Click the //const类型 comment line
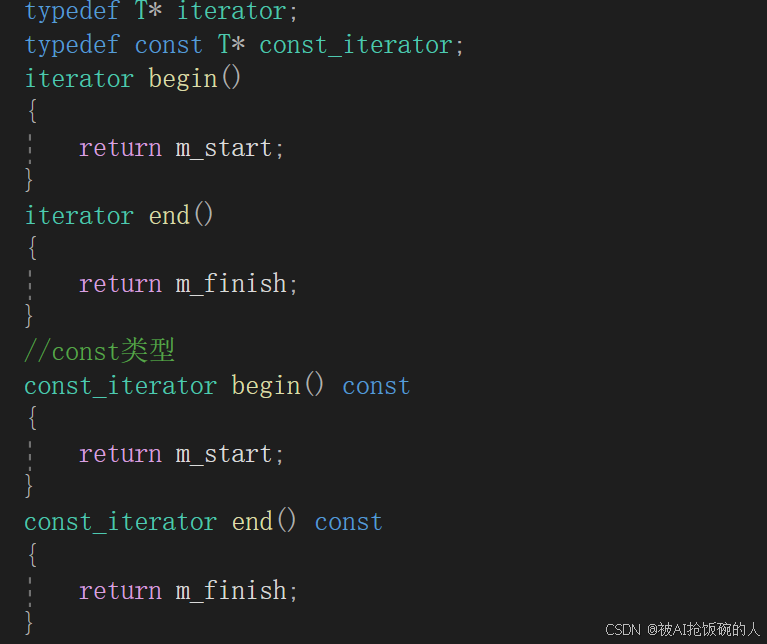767x644 pixels. pos(99,351)
